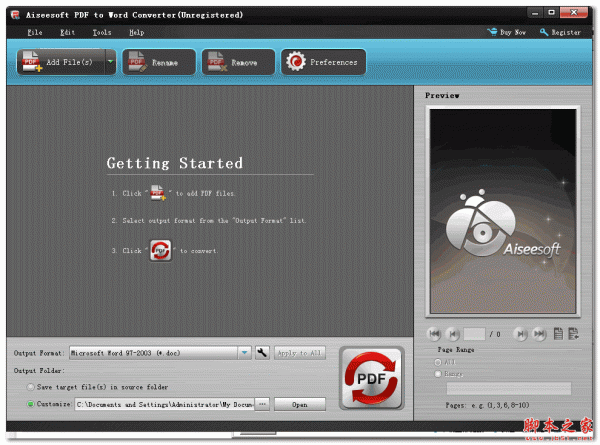Click the Aiseesoft preview thumbnail
600x445 pixels.
(503, 211)
